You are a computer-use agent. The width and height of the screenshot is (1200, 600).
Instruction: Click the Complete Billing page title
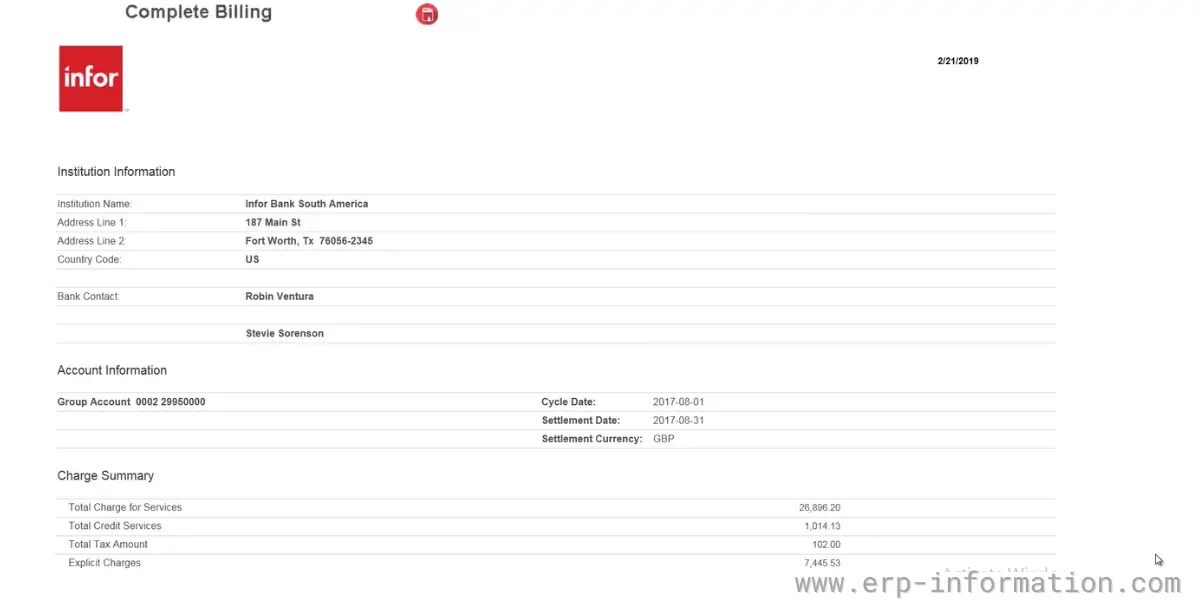click(198, 13)
